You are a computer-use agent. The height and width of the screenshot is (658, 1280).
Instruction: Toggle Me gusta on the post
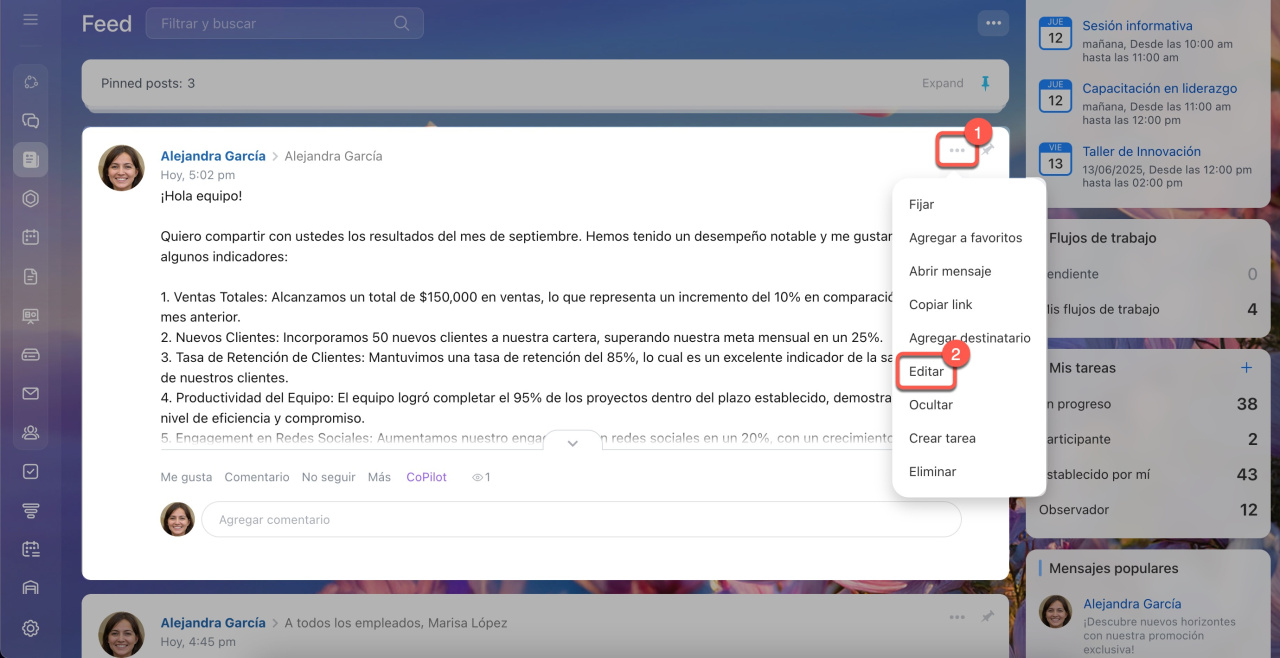point(186,477)
